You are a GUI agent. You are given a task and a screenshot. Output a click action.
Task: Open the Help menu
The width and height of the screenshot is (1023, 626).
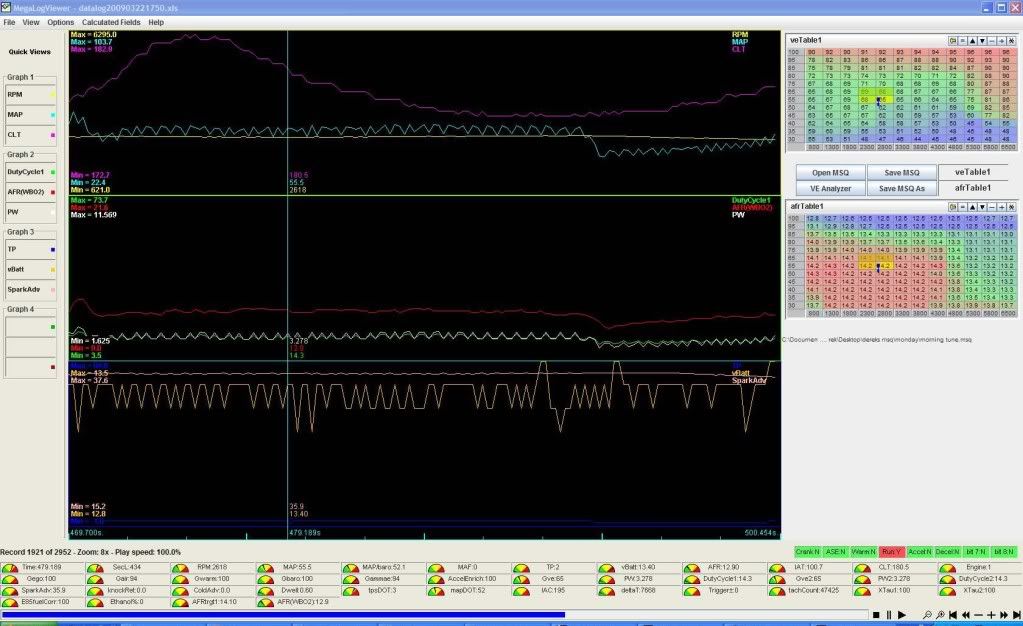coord(156,22)
